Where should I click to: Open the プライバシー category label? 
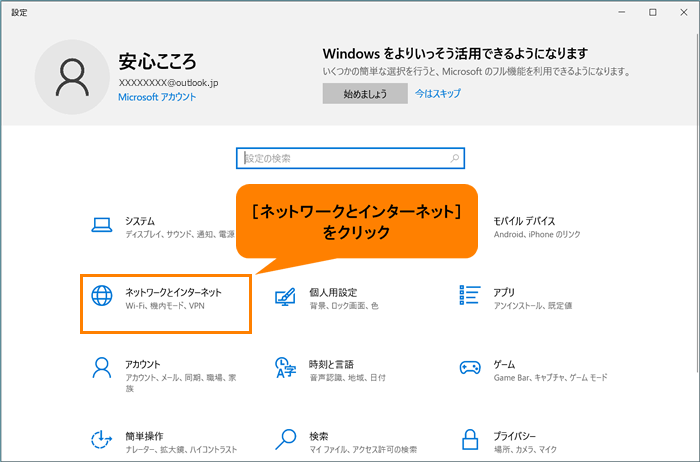coord(514,436)
